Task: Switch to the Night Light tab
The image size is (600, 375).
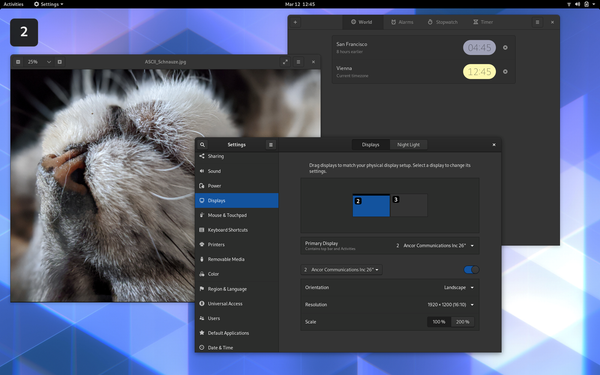Action: point(408,145)
